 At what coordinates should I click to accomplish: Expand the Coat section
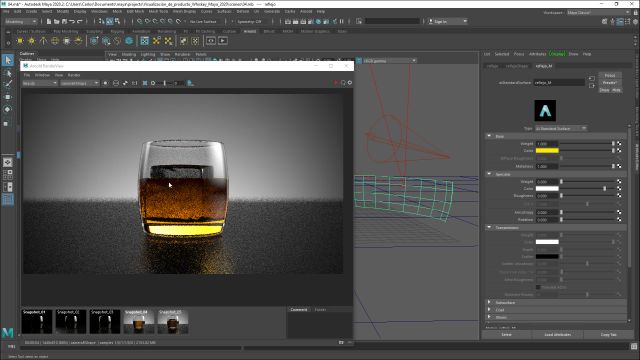point(489,310)
